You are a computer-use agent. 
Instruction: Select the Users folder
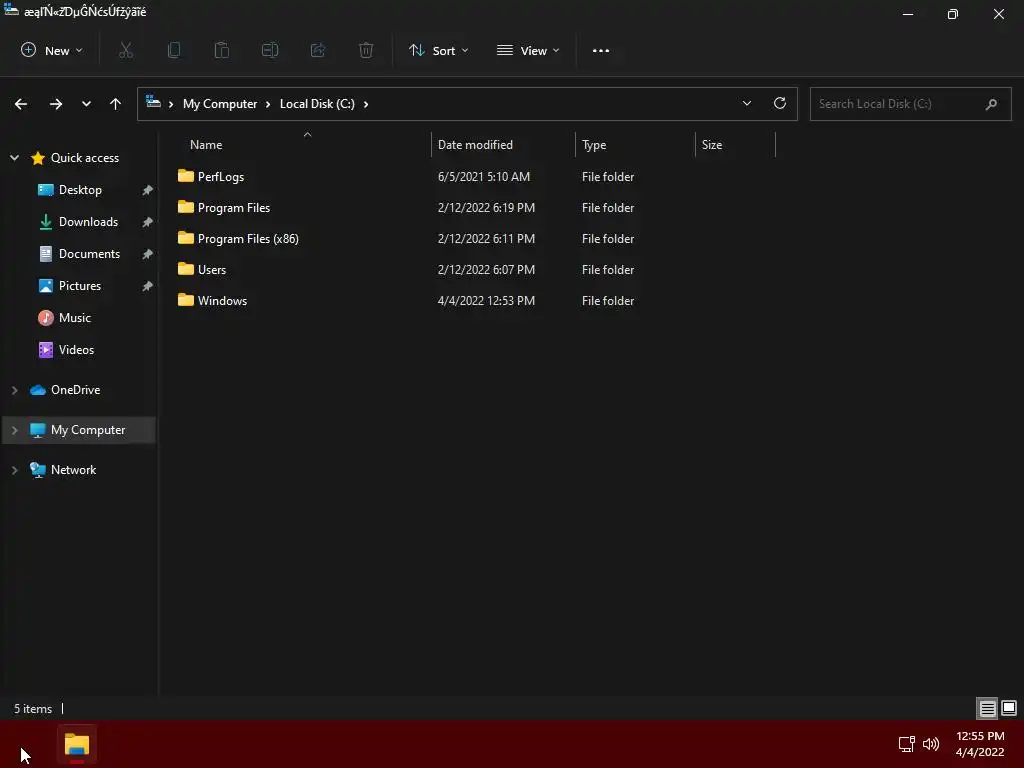coord(212,270)
